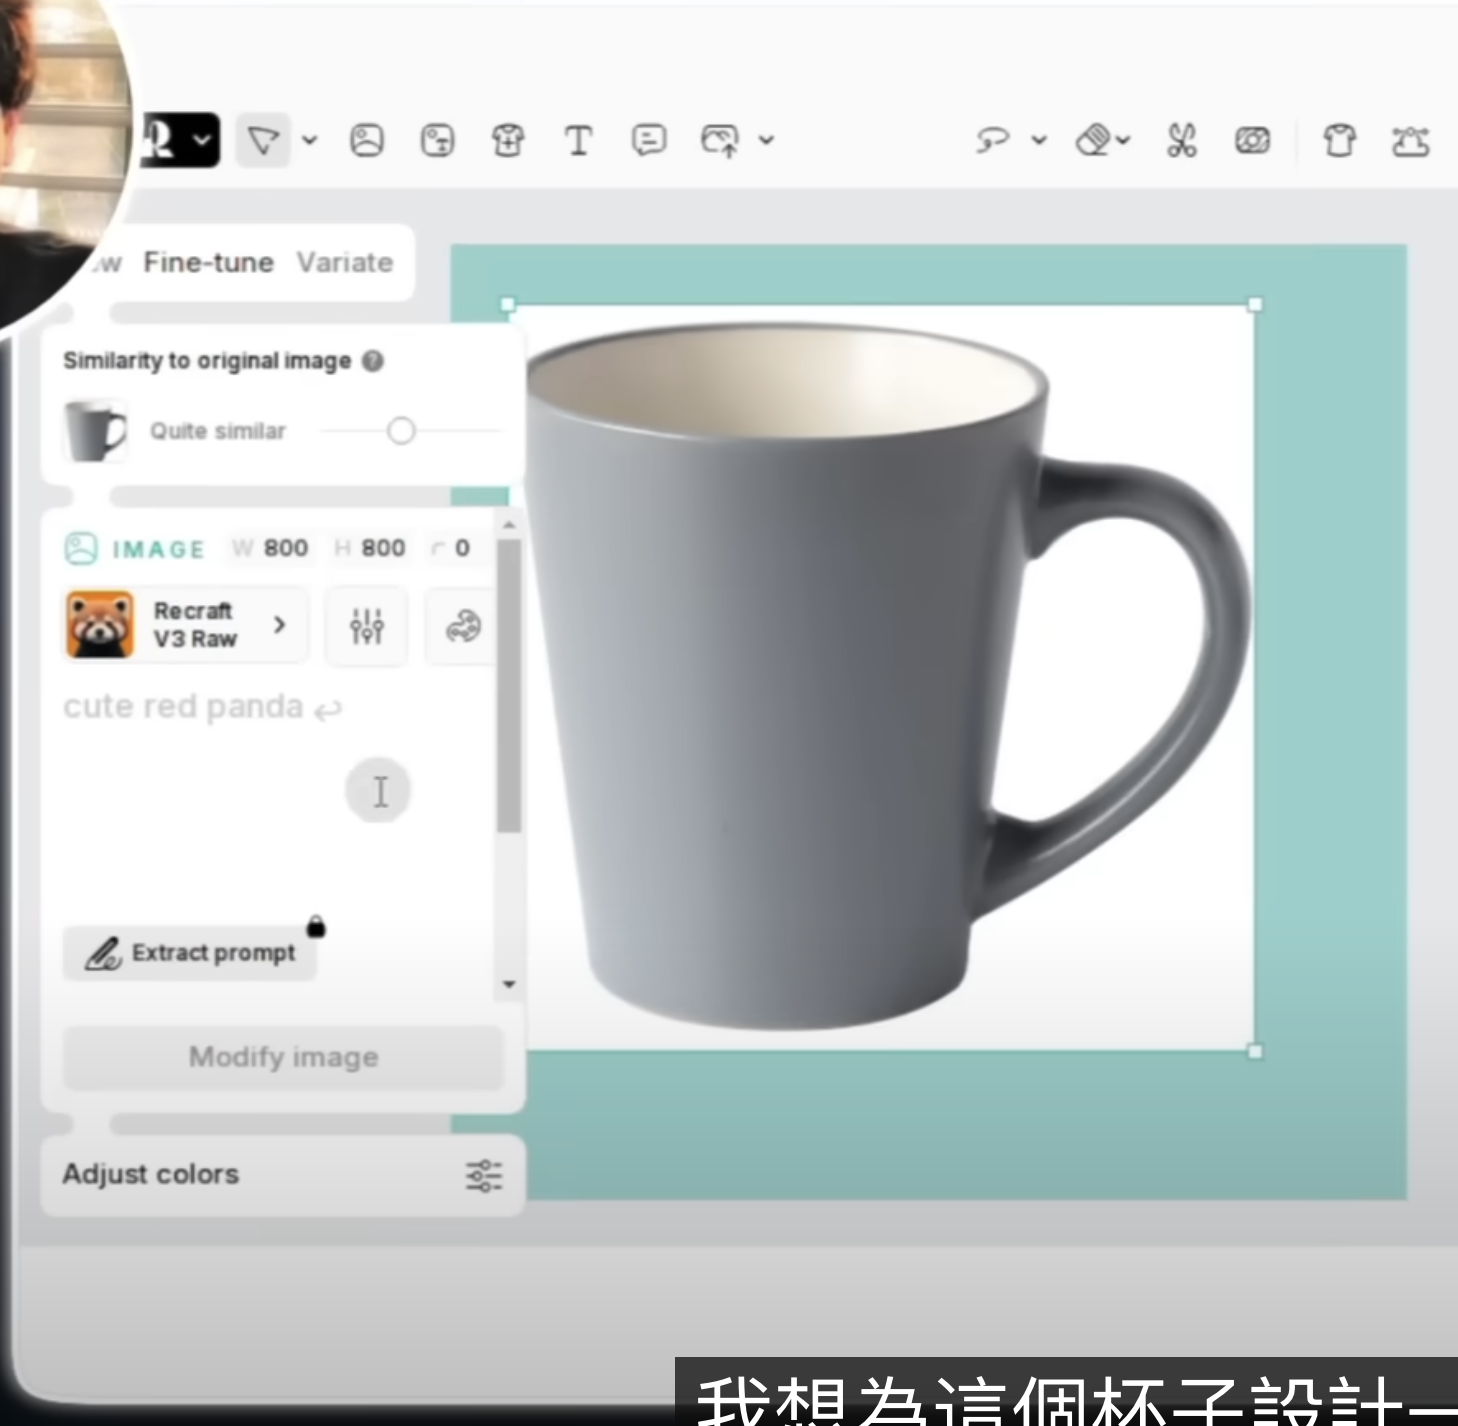Click the Extract prompt button

190,953
